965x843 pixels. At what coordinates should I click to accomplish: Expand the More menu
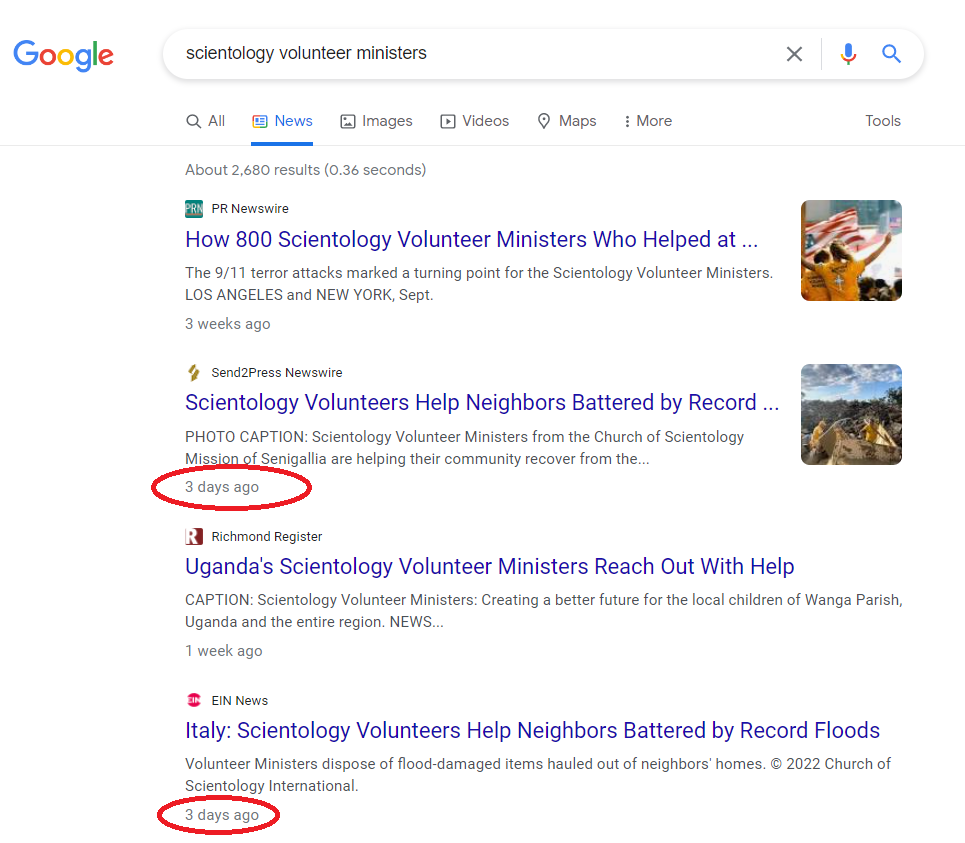coord(647,121)
